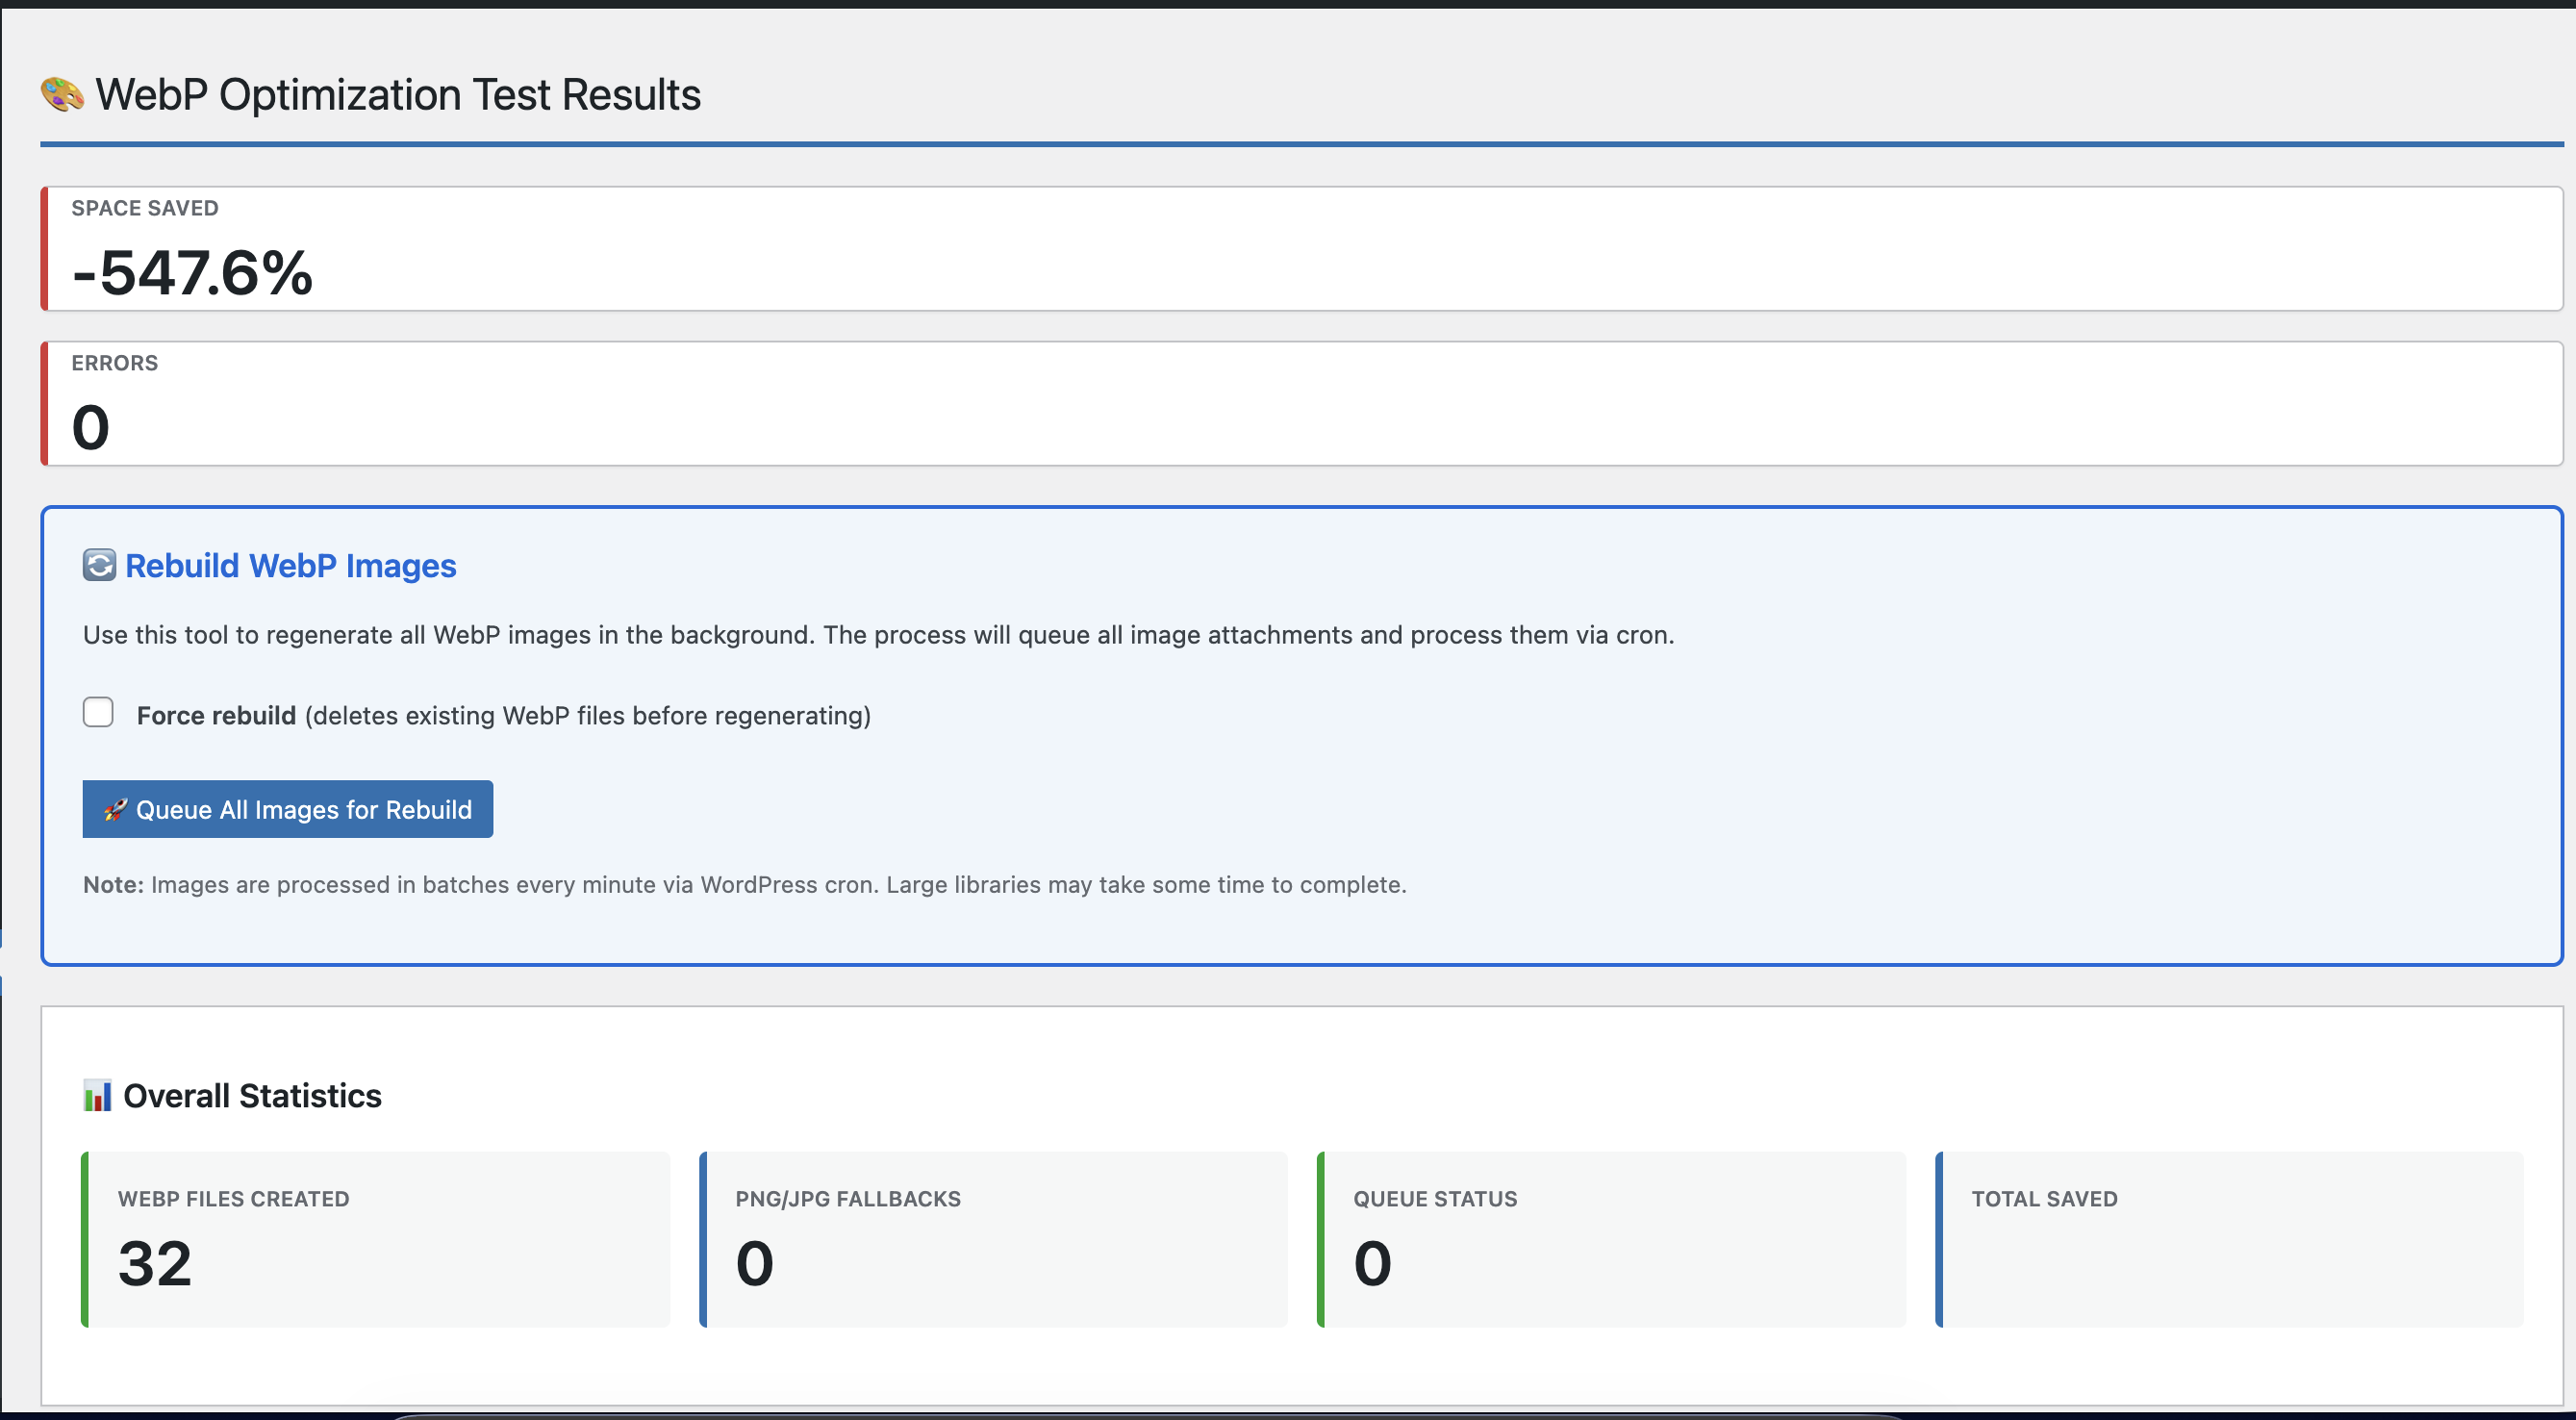Click the SPACE SAVED label
This screenshot has height=1420, width=2576.
click(x=145, y=208)
